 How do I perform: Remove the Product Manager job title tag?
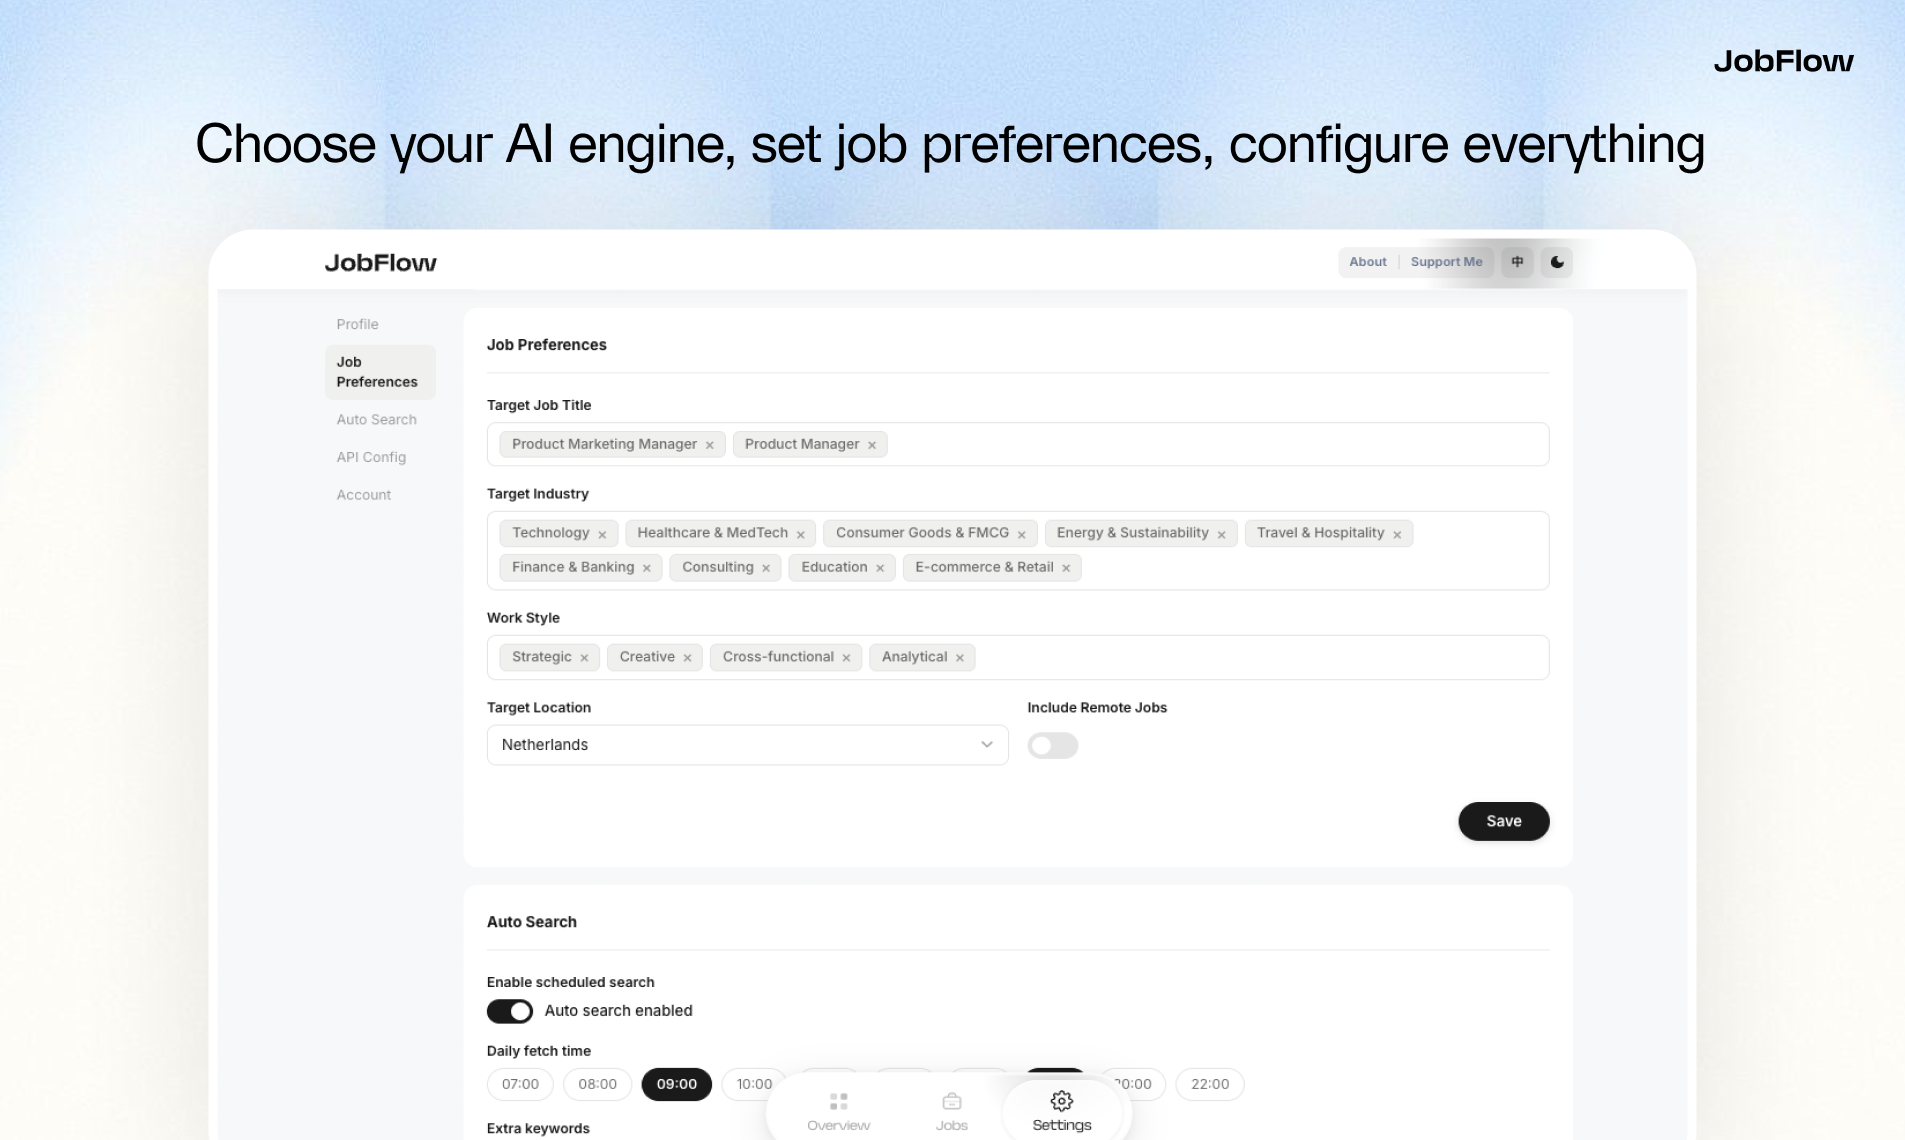point(871,444)
